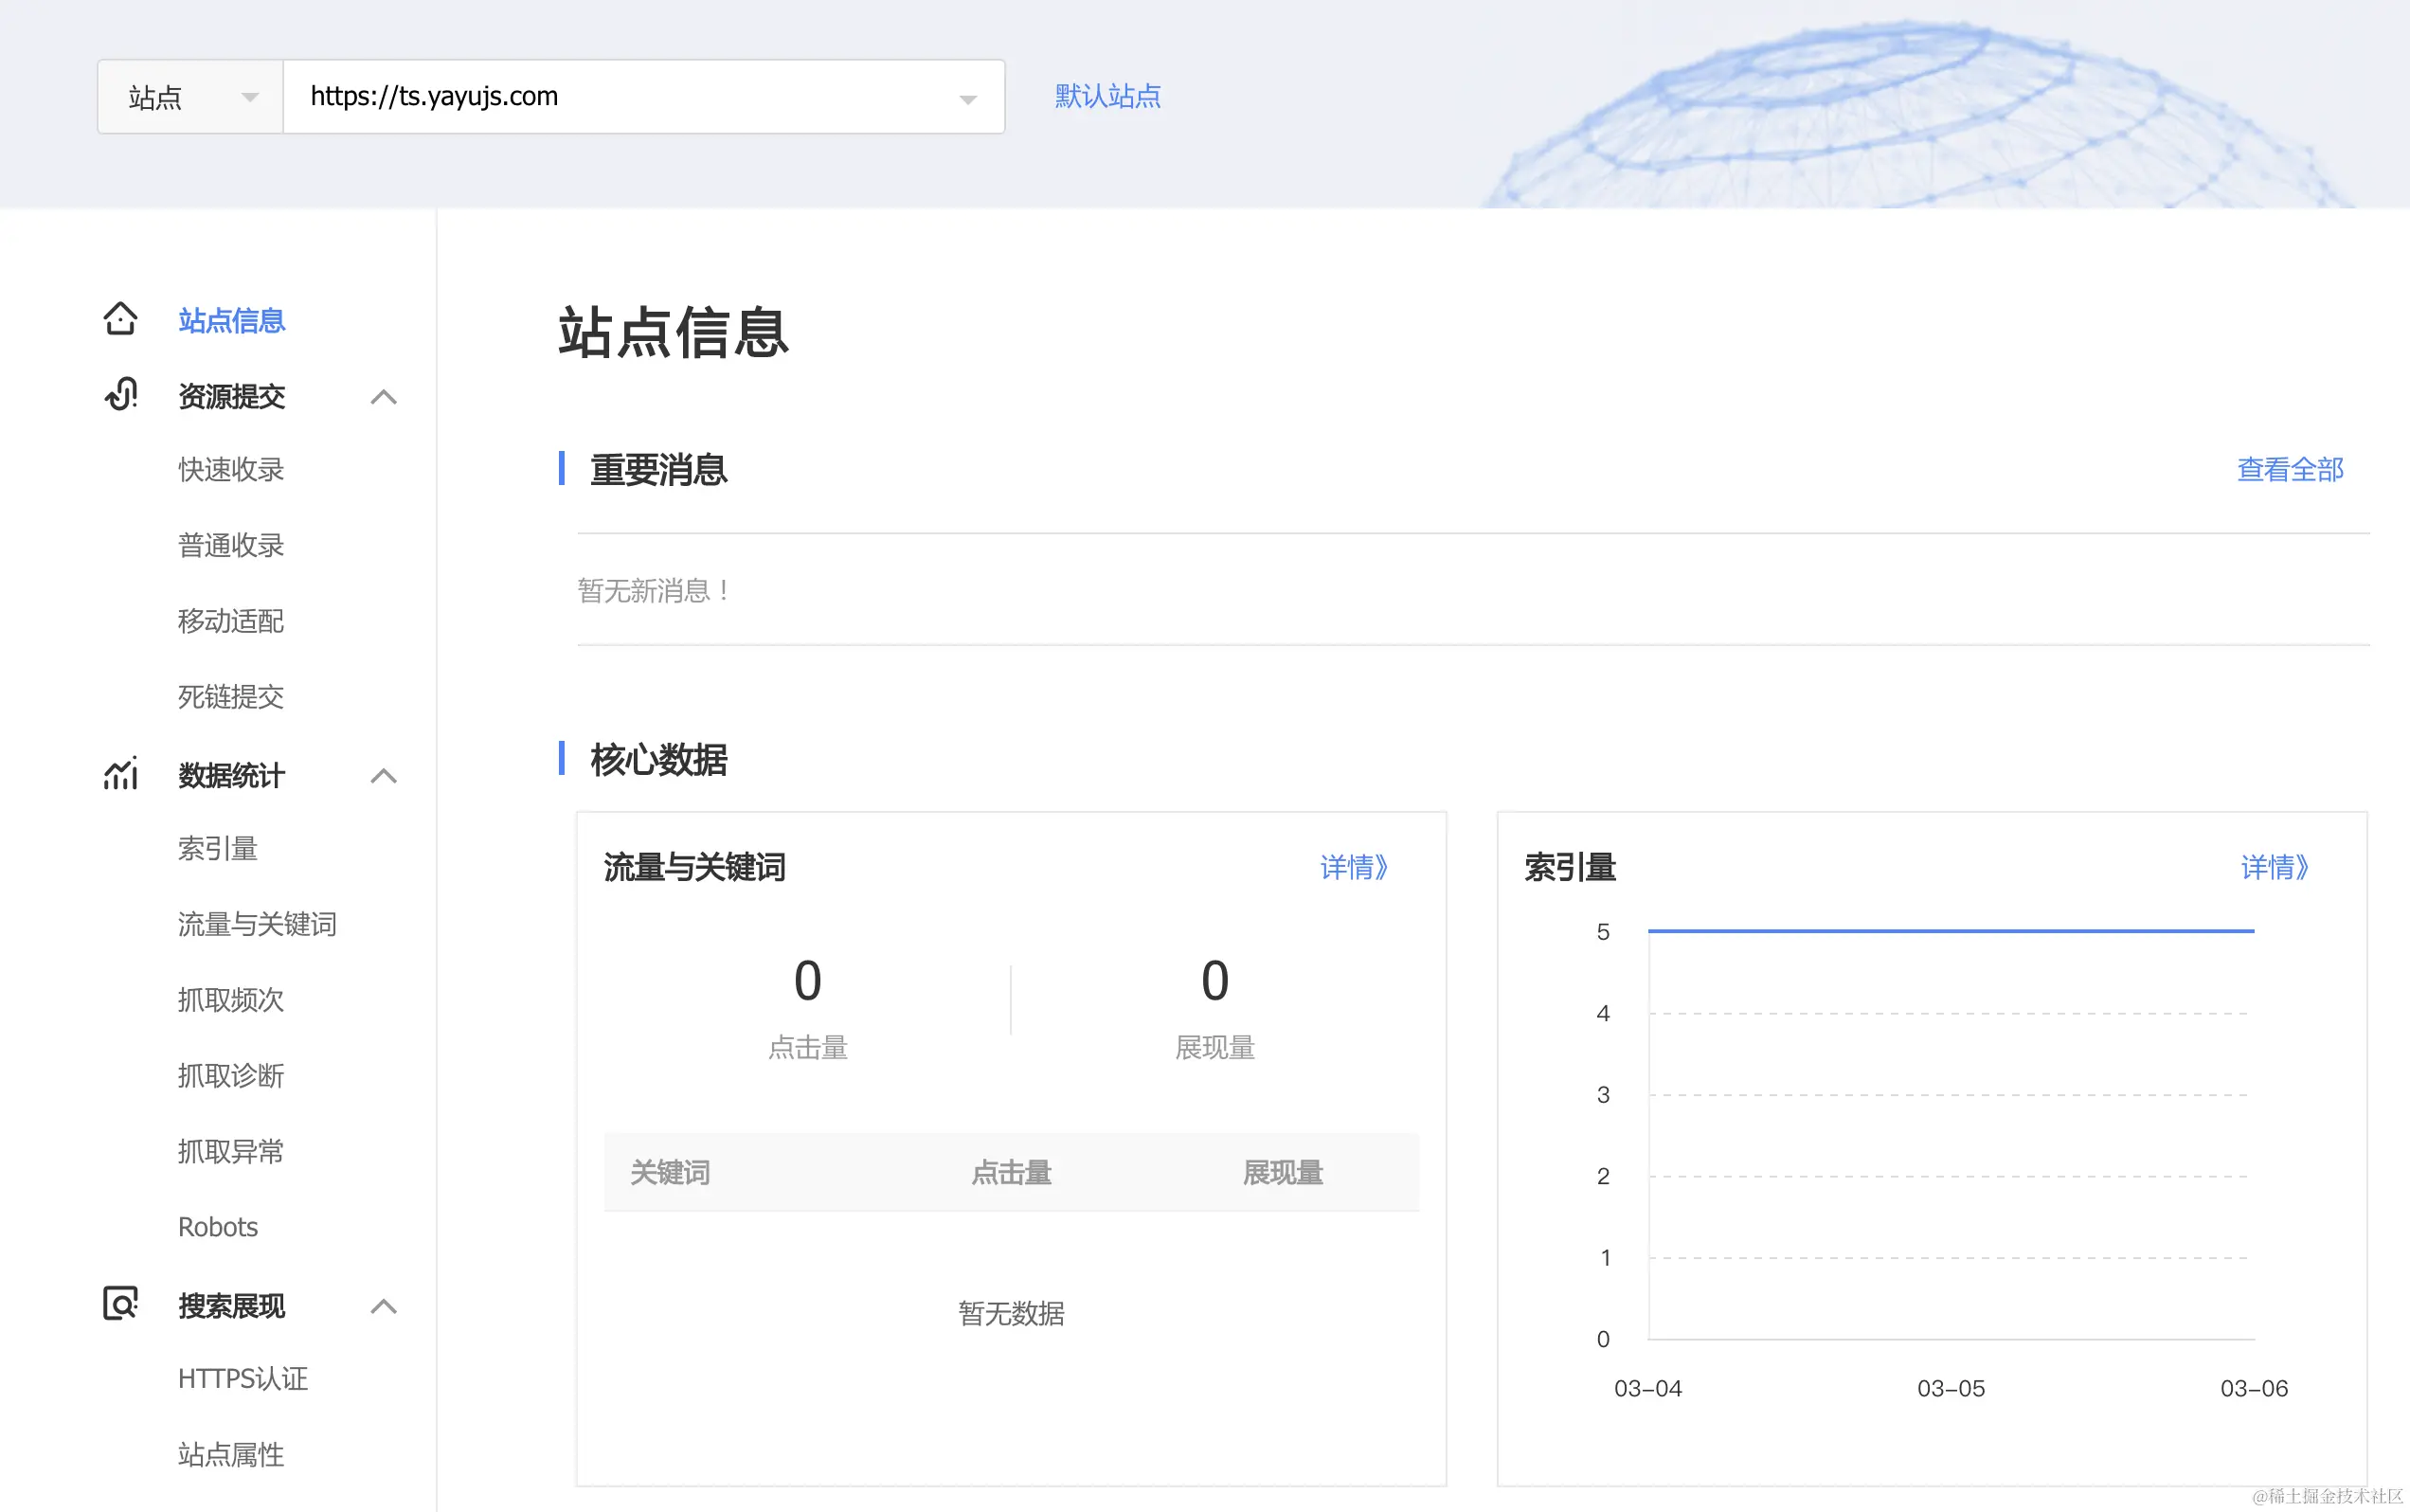Select 普通收录 in the sidebar
The height and width of the screenshot is (1512, 2410).
(x=231, y=545)
